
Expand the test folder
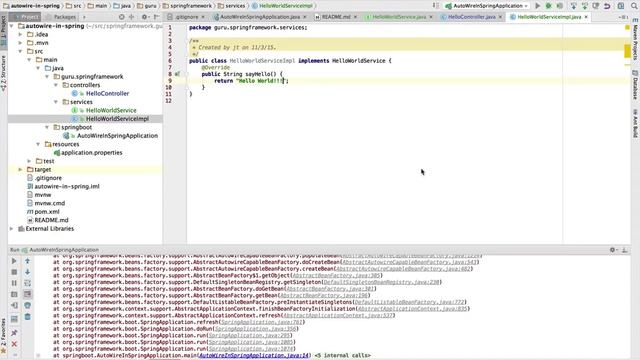click(29, 161)
